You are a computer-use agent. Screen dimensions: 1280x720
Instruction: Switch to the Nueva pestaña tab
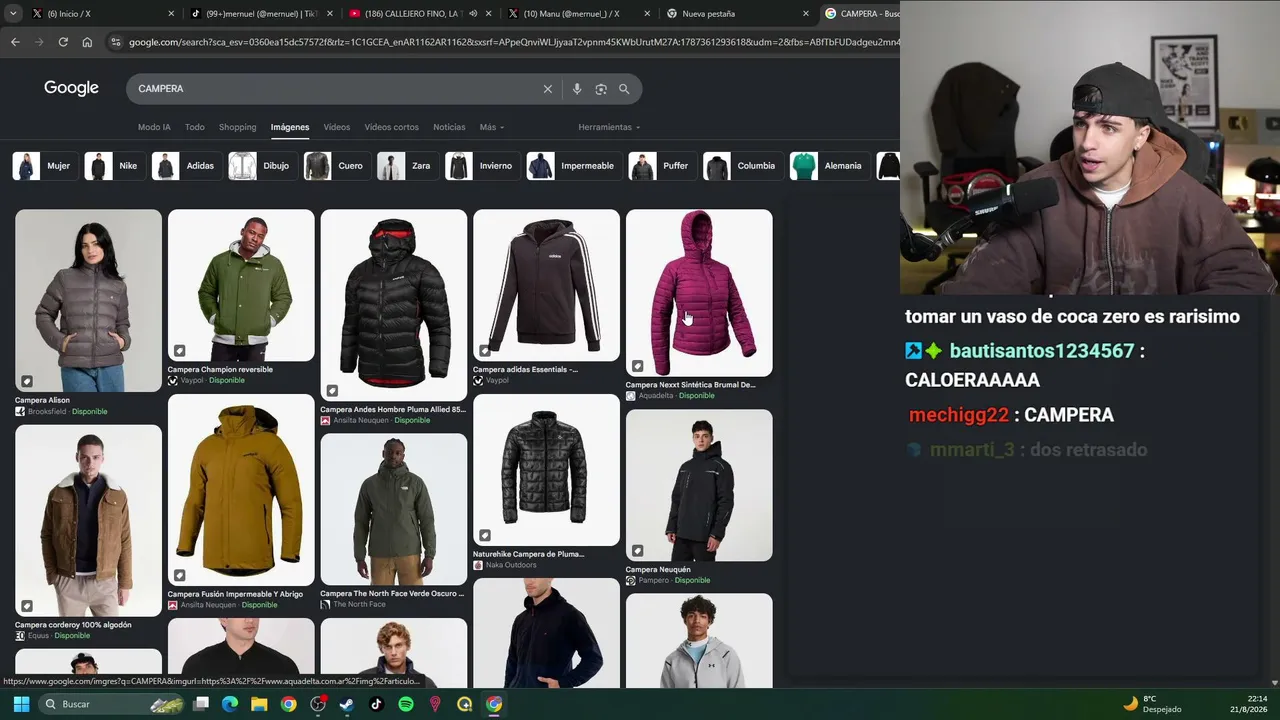click(738, 14)
